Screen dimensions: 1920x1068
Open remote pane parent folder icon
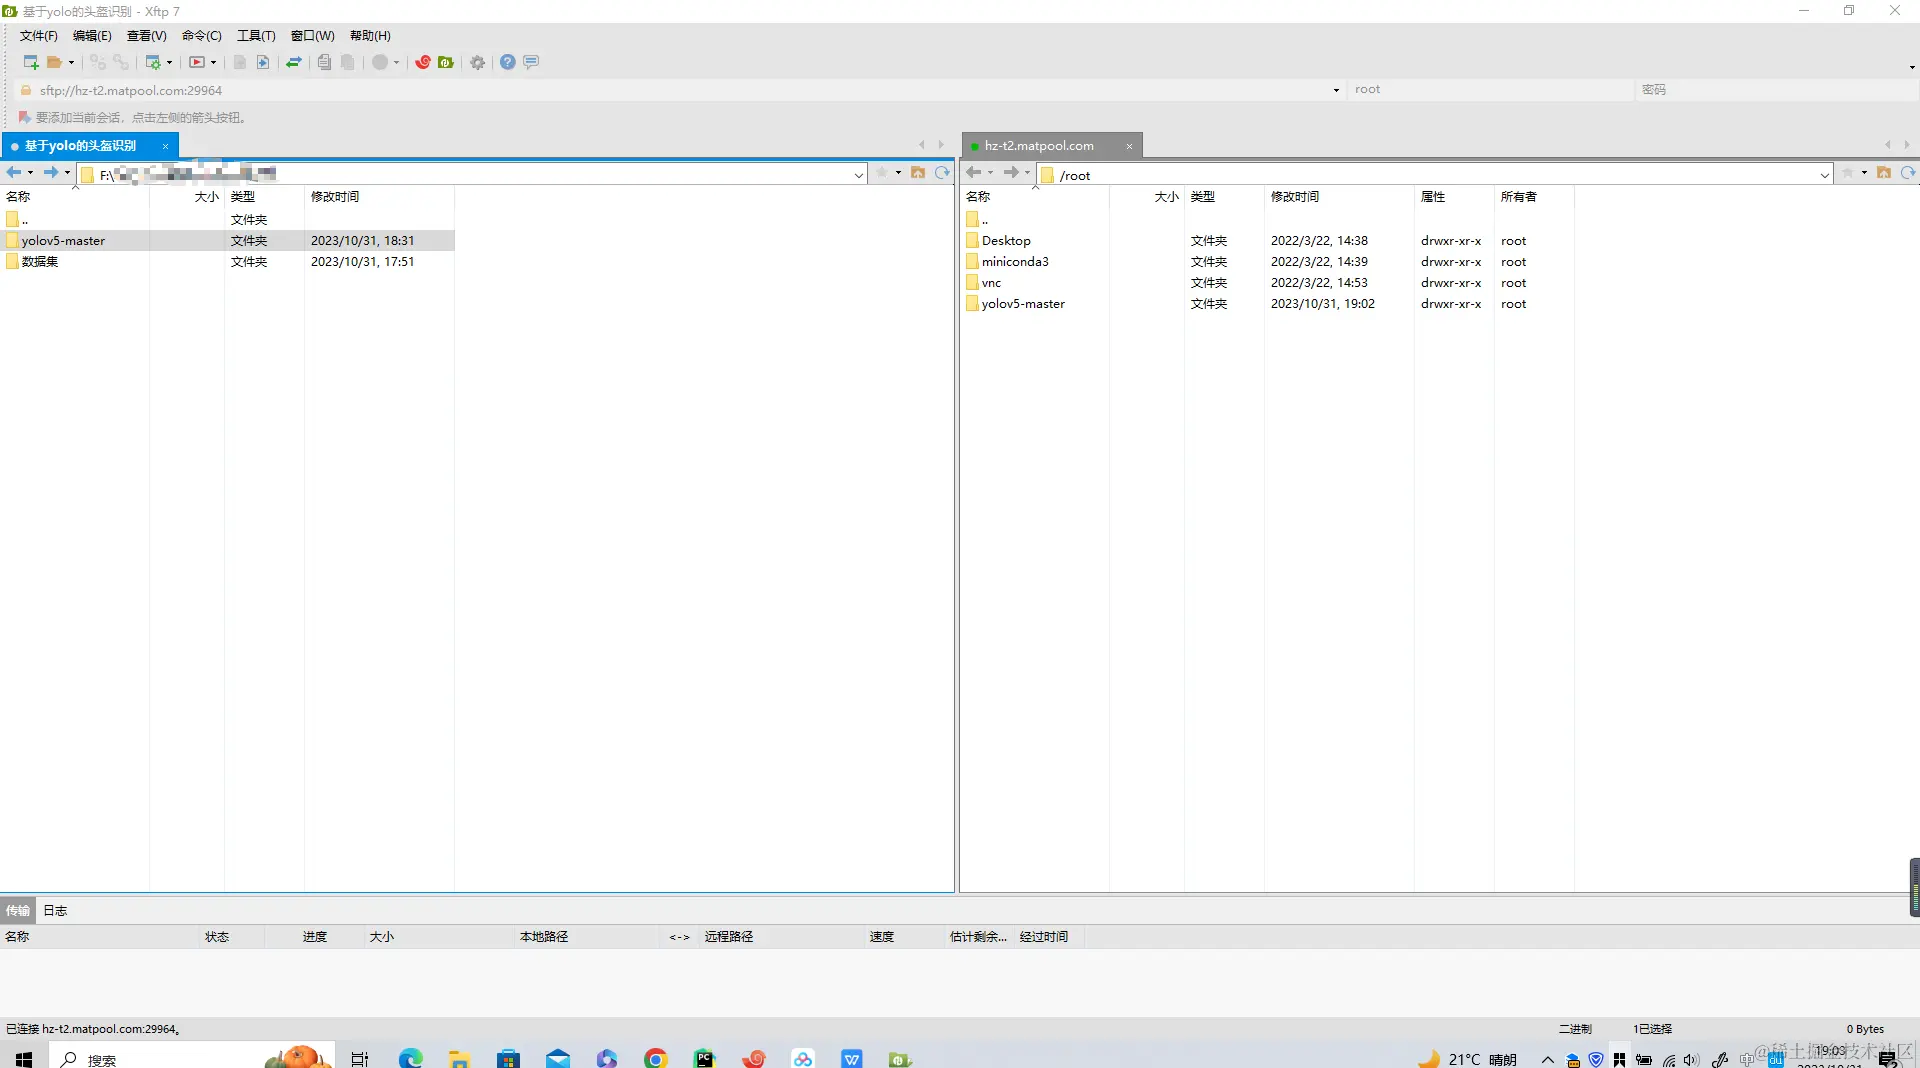click(x=1884, y=173)
